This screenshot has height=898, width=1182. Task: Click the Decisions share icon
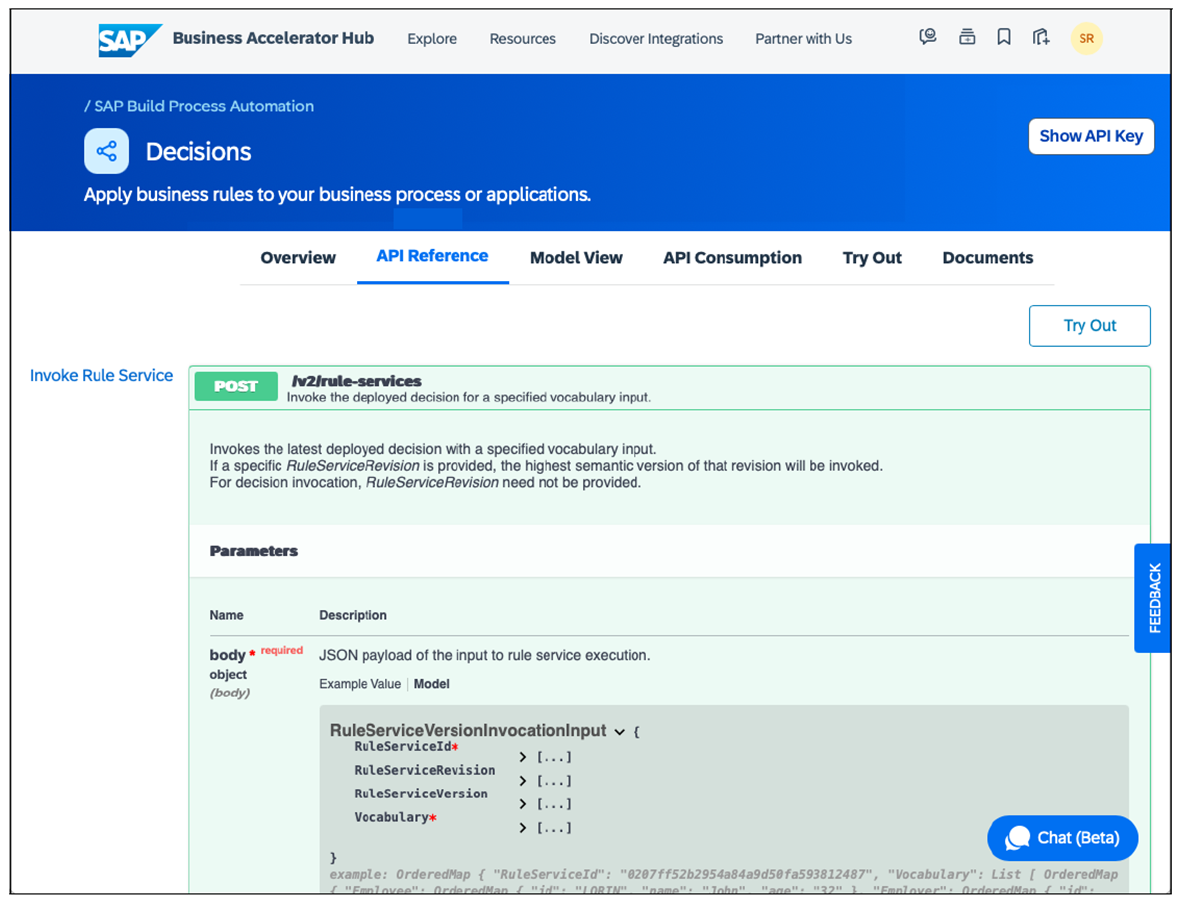[x=106, y=152]
